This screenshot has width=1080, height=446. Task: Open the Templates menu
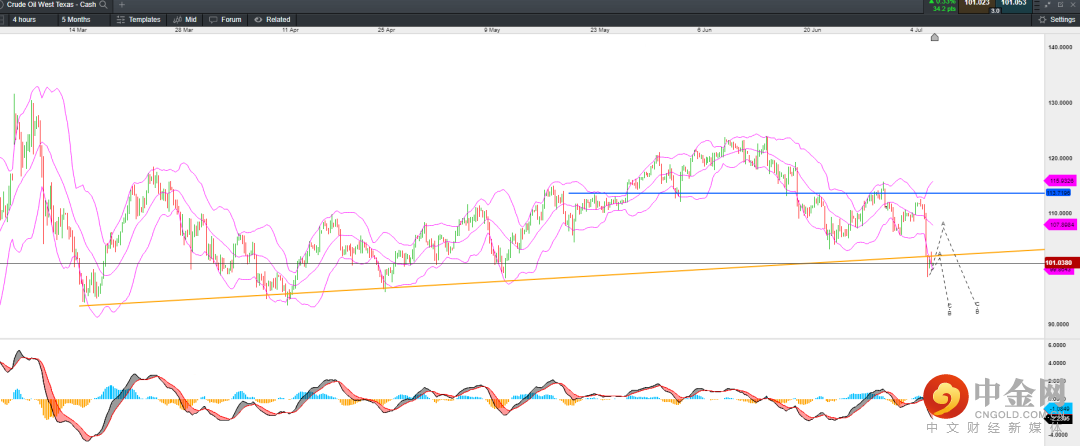(x=139, y=19)
